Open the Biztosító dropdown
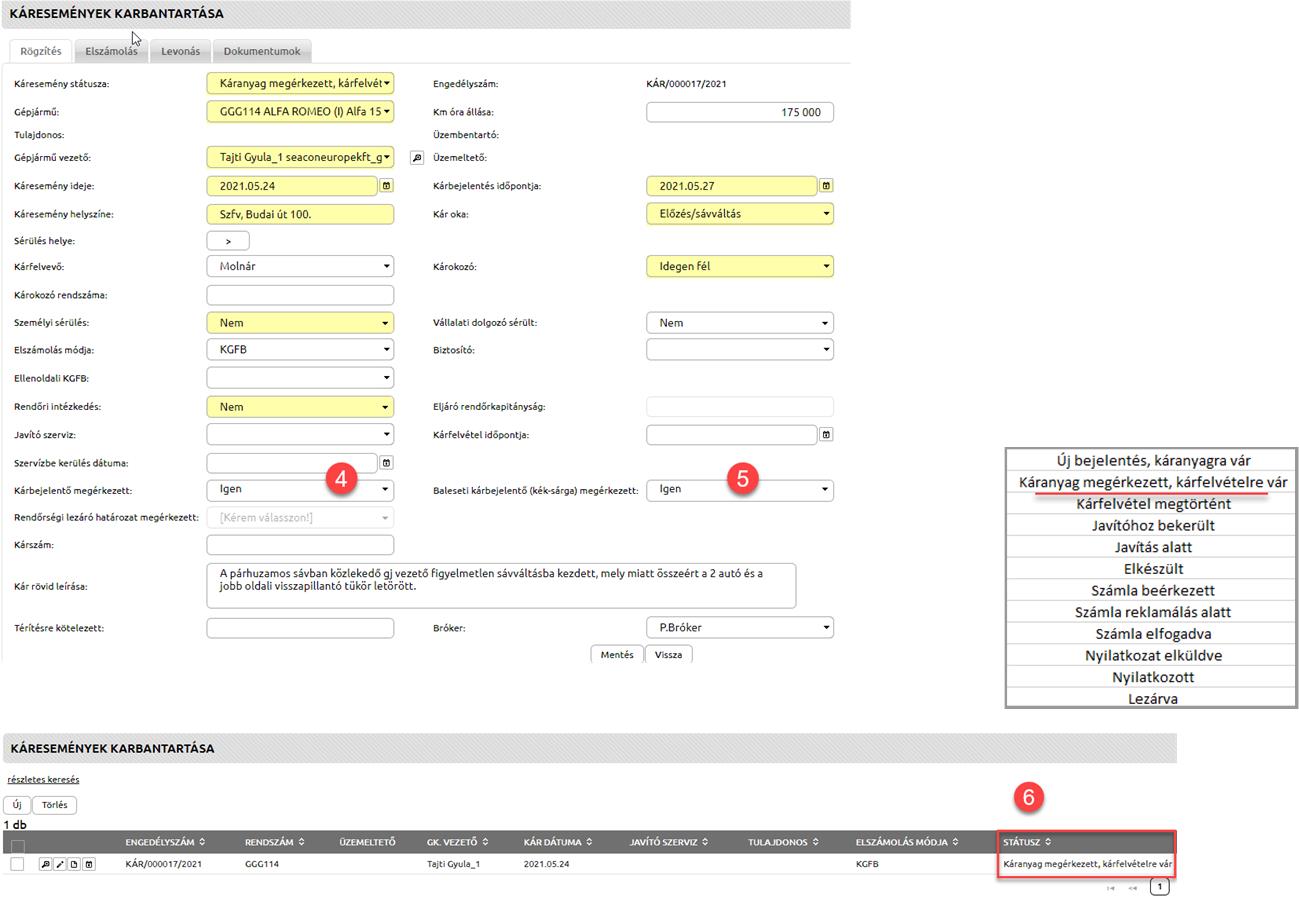 [740, 350]
